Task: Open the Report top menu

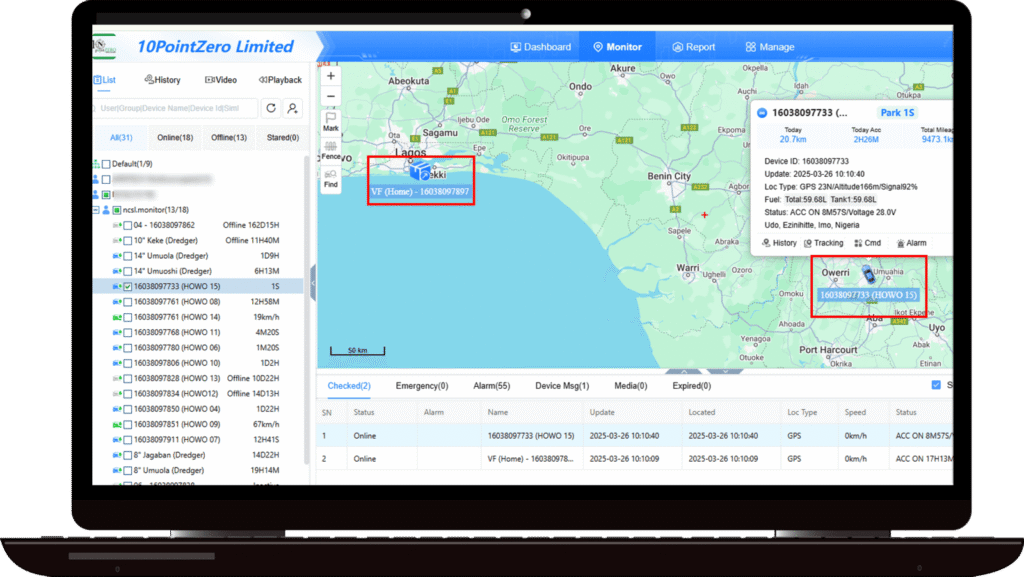Action: (x=694, y=47)
